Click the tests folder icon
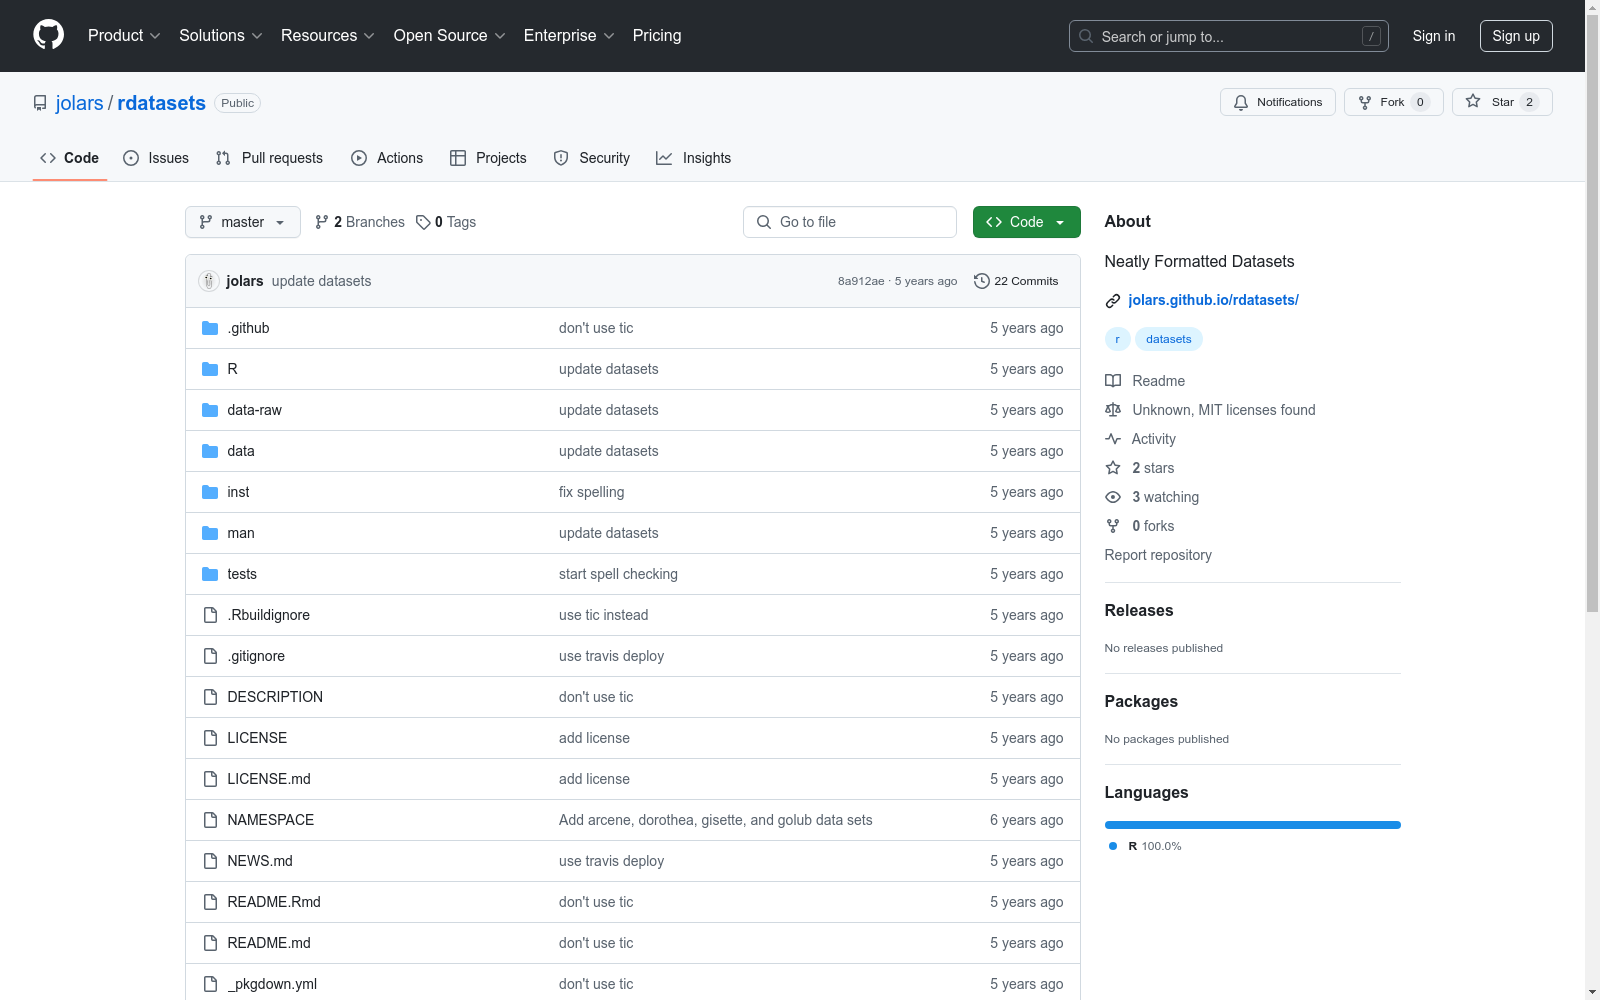The image size is (1600, 1000). [210, 574]
